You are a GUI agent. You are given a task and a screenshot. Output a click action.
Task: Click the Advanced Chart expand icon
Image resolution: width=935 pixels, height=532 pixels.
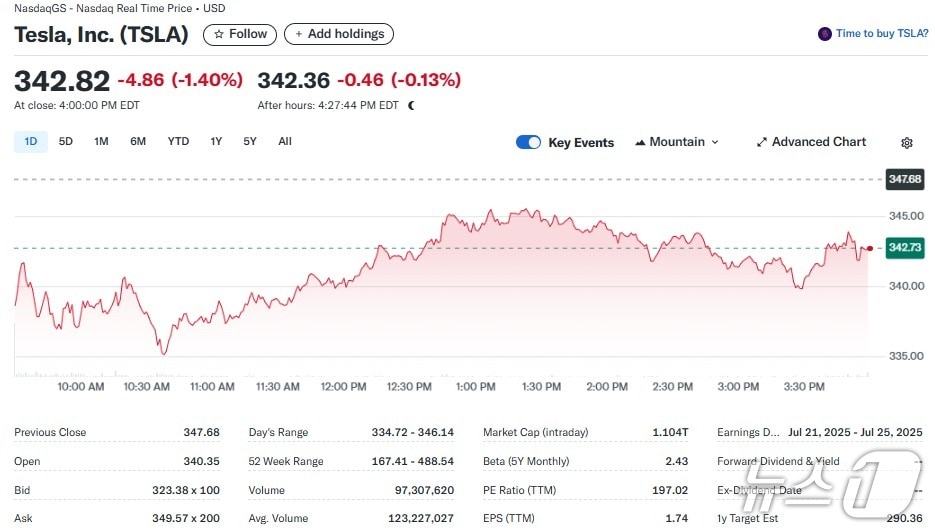point(762,142)
